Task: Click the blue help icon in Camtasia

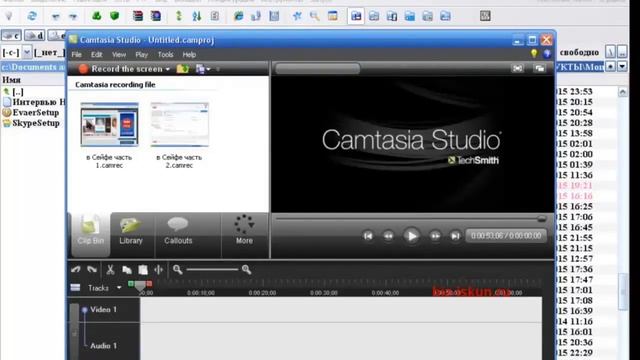Action: [547, 53]
